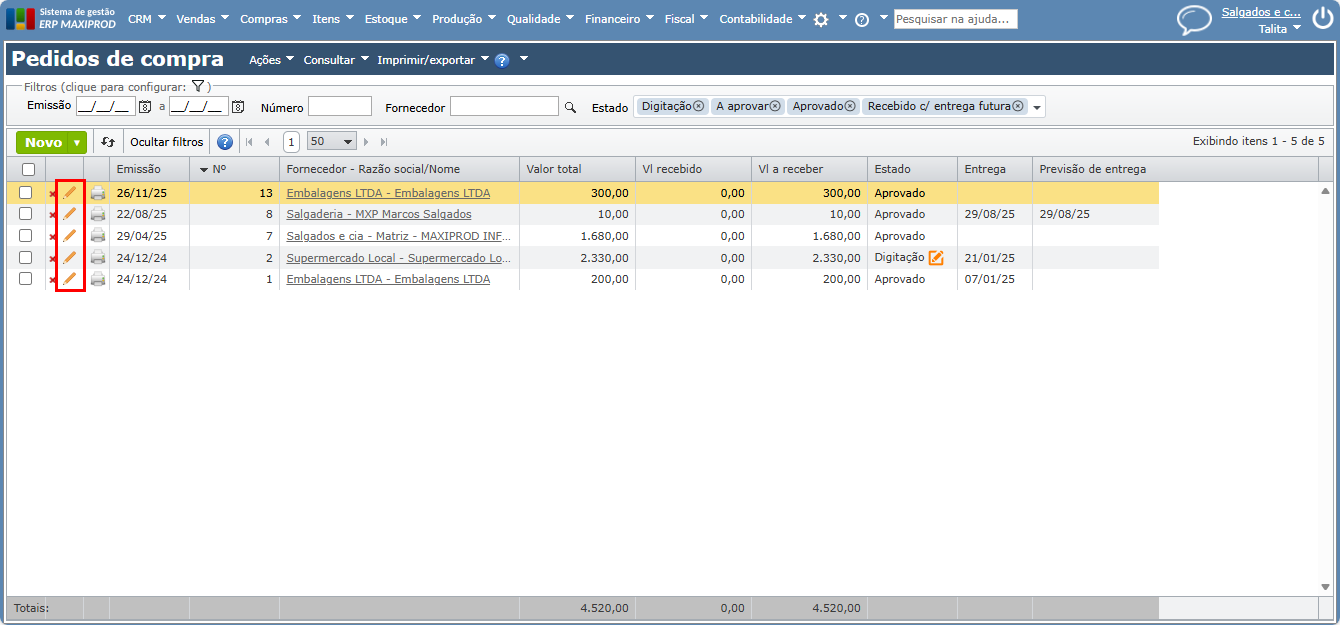
Task: Open the Emissão start date calendar icon
Action: [144, 107]
